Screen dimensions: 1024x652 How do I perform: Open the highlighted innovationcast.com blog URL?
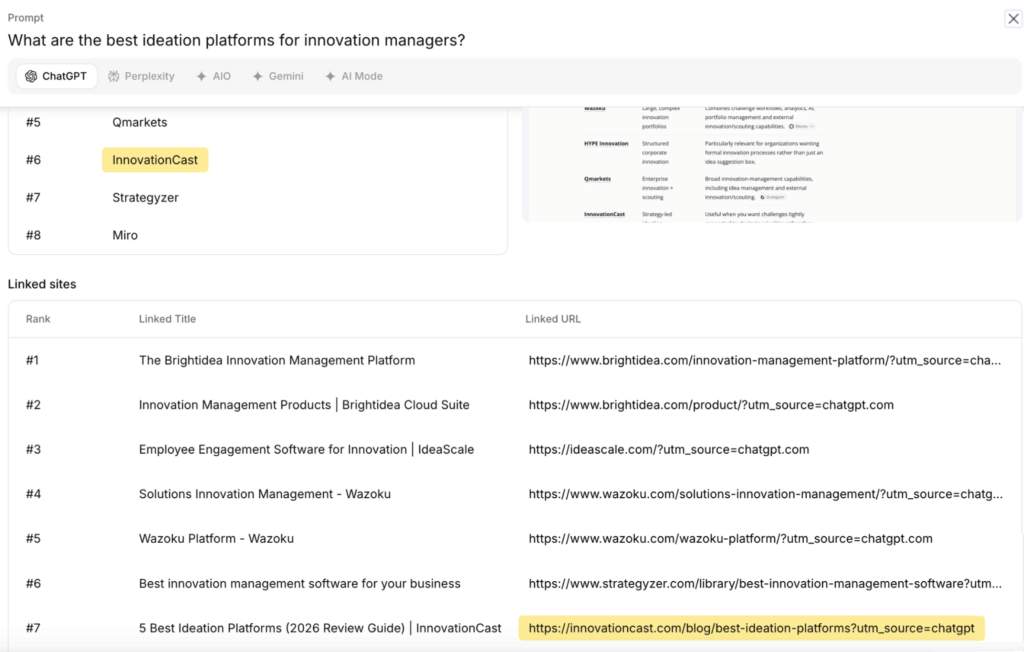751,628
